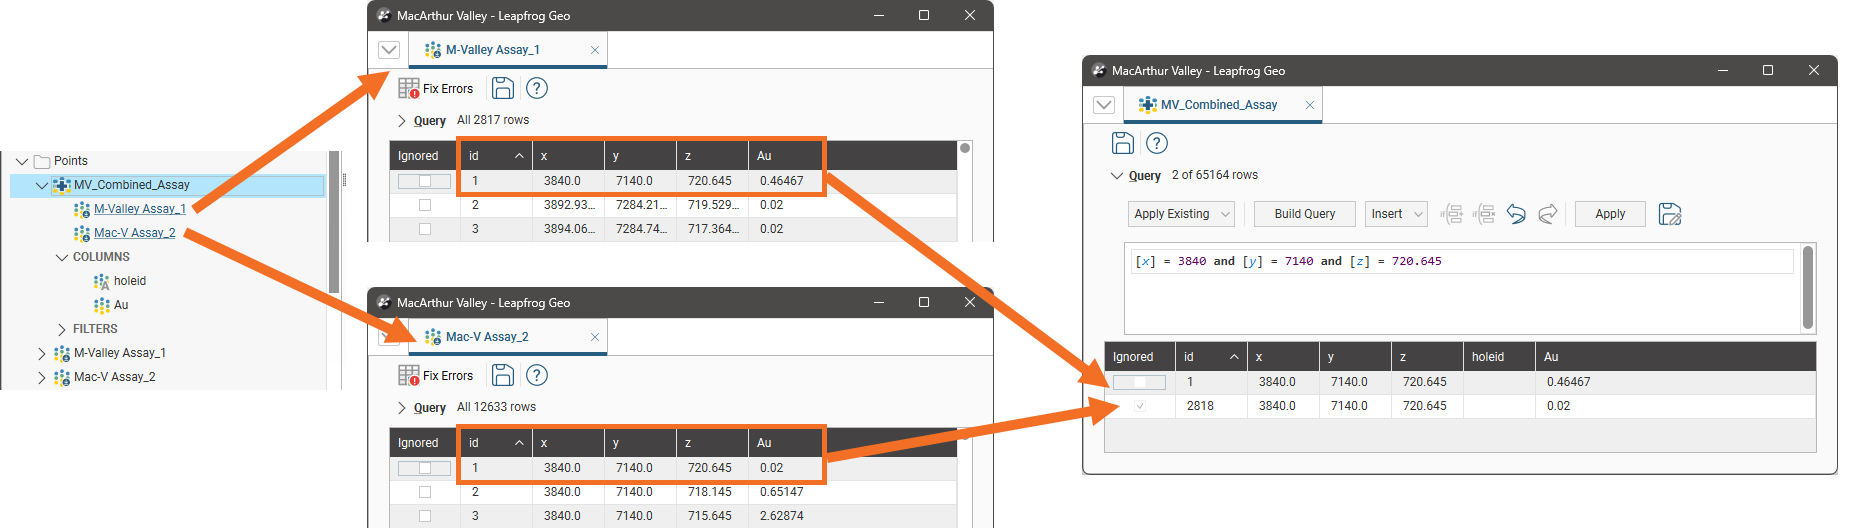Open the linked M-Valley Assay_1 under MV_Combined_Assay
The width and height of the screenshot is (1870, 528).
[x=139, y=209]
